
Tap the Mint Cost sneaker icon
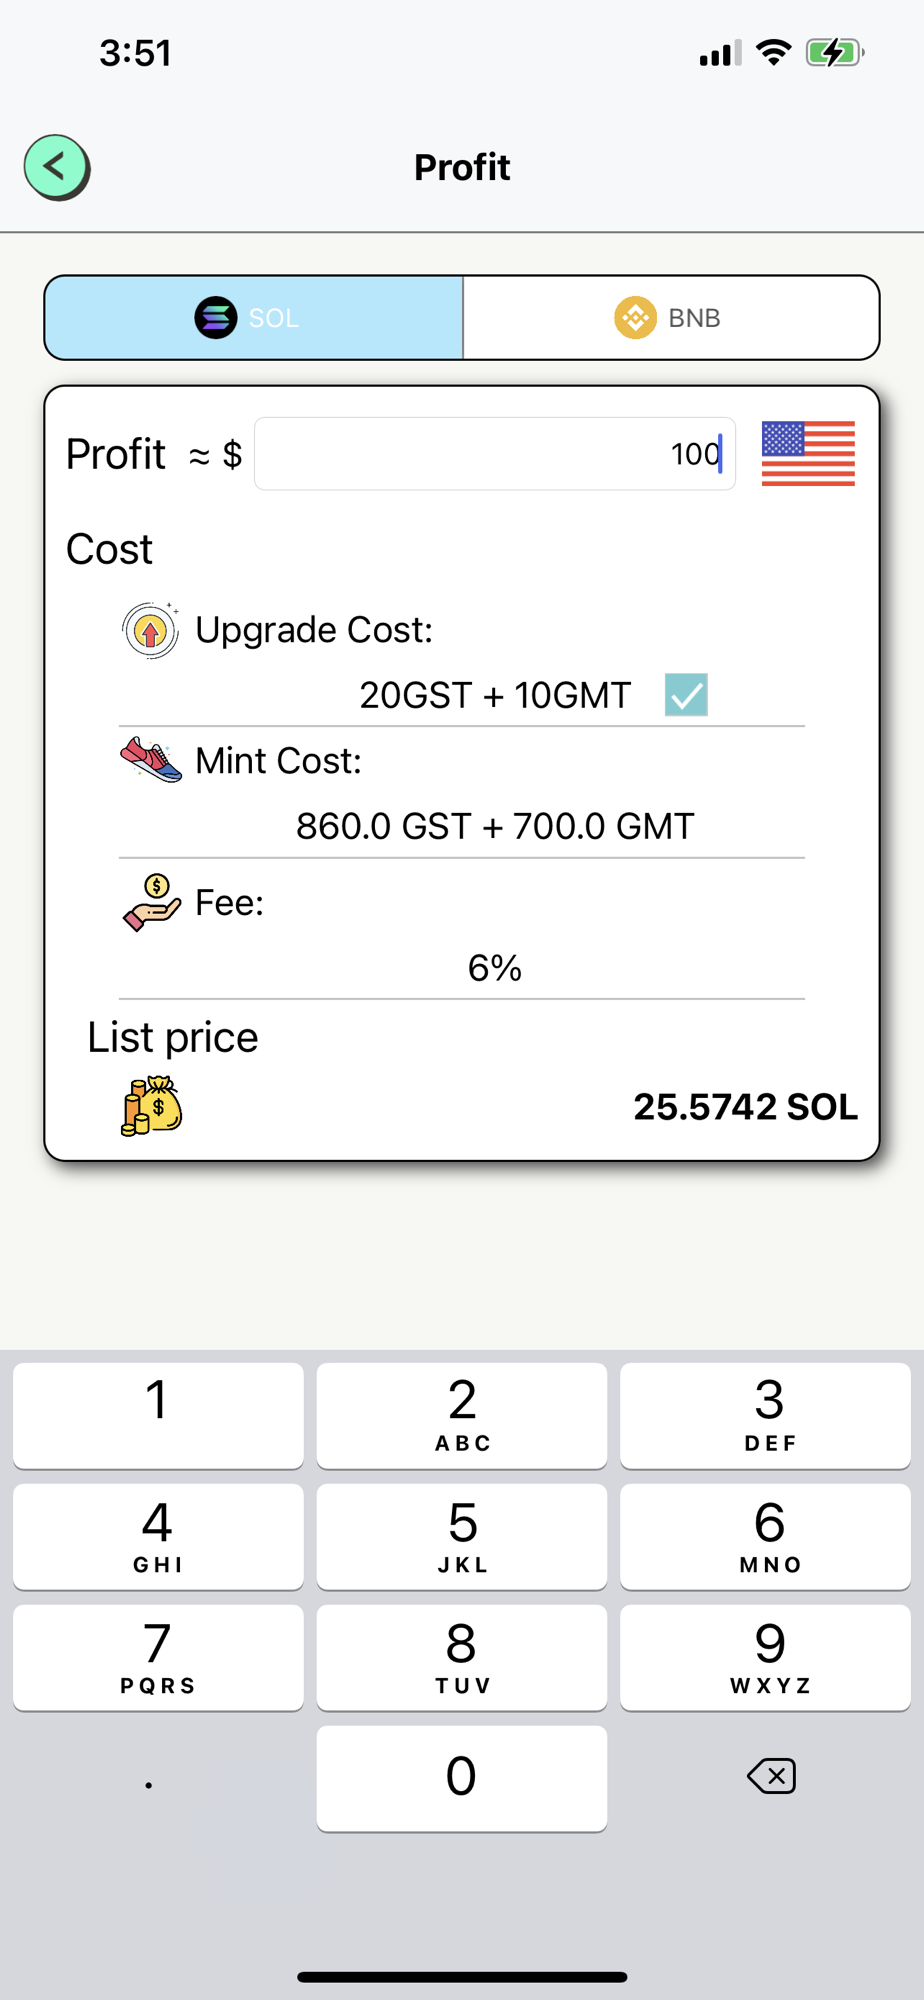click(151, 761)
